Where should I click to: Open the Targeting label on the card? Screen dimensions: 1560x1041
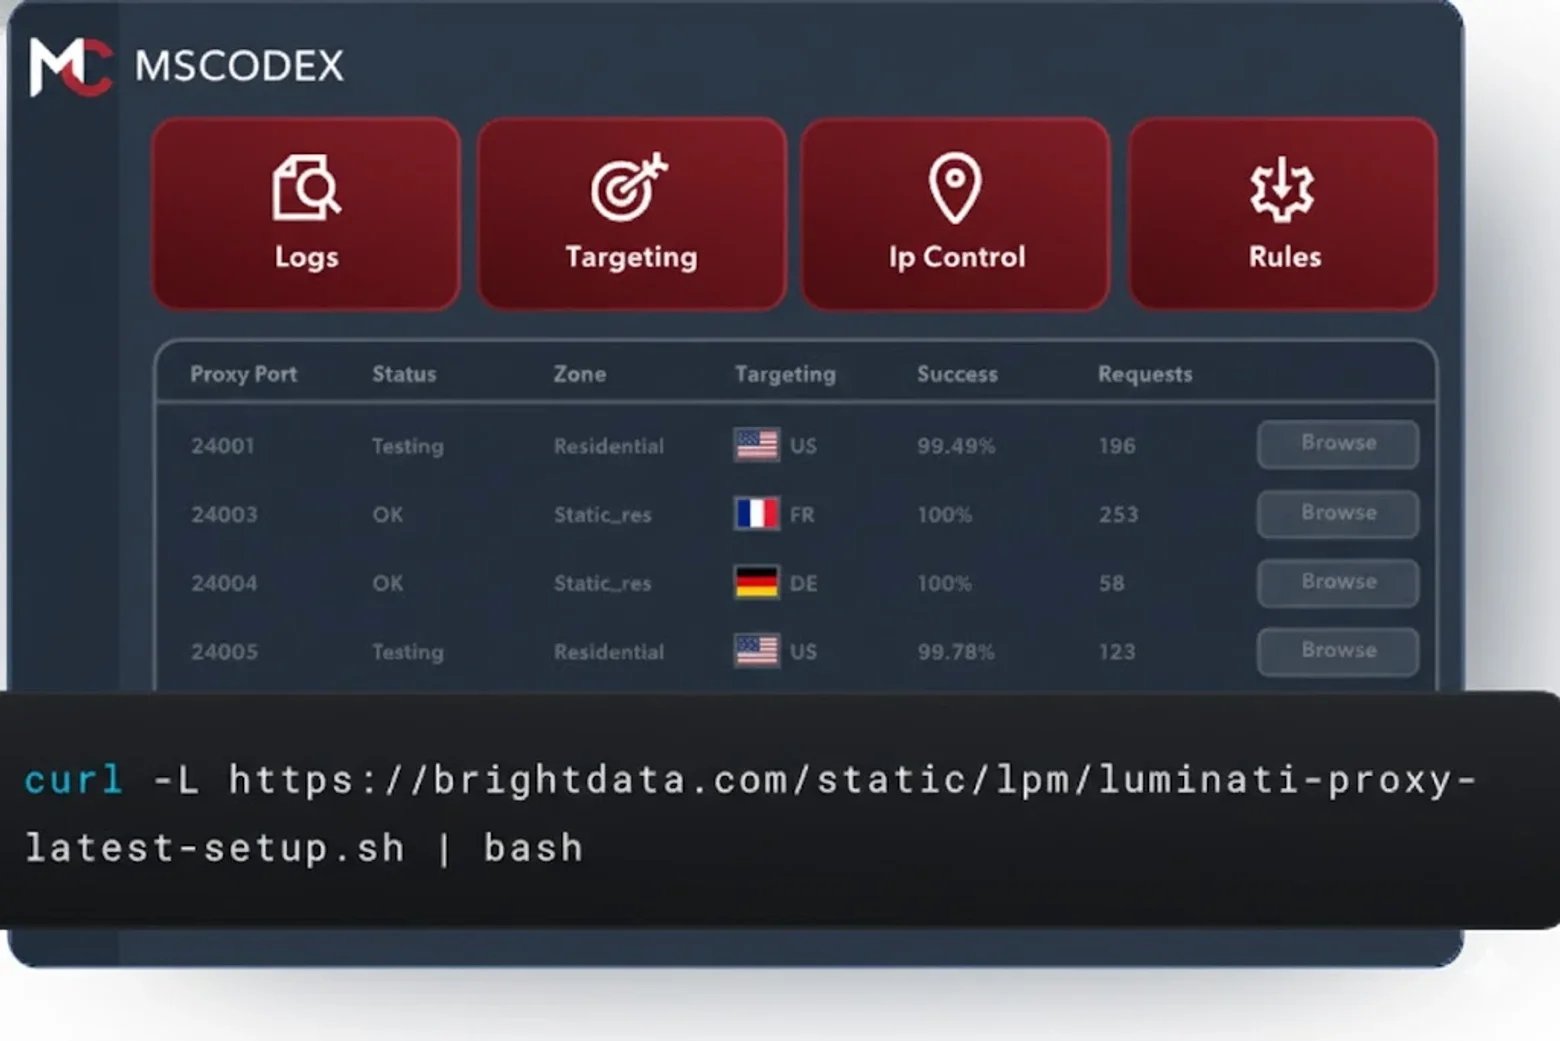tap(631, 257)
